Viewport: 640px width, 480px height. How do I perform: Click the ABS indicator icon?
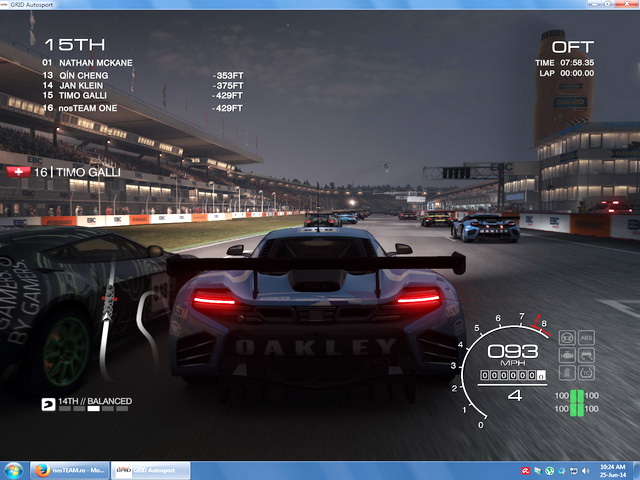pos(586,338)
